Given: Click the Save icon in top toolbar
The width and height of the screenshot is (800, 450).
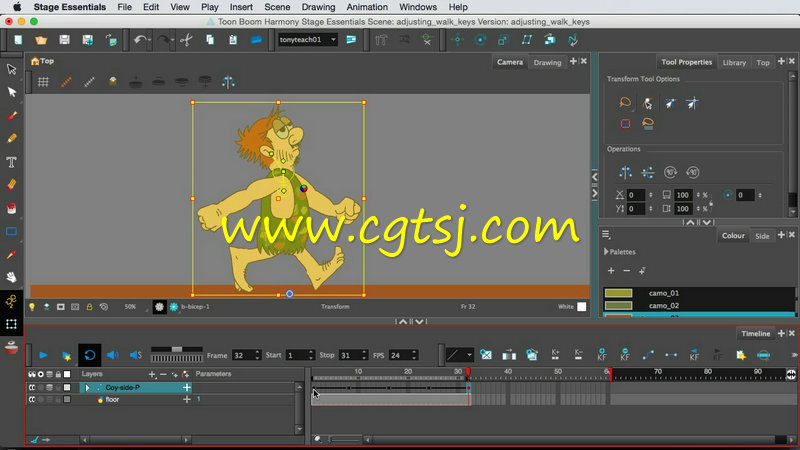Looking at the screenshot, I should (64, 40).
